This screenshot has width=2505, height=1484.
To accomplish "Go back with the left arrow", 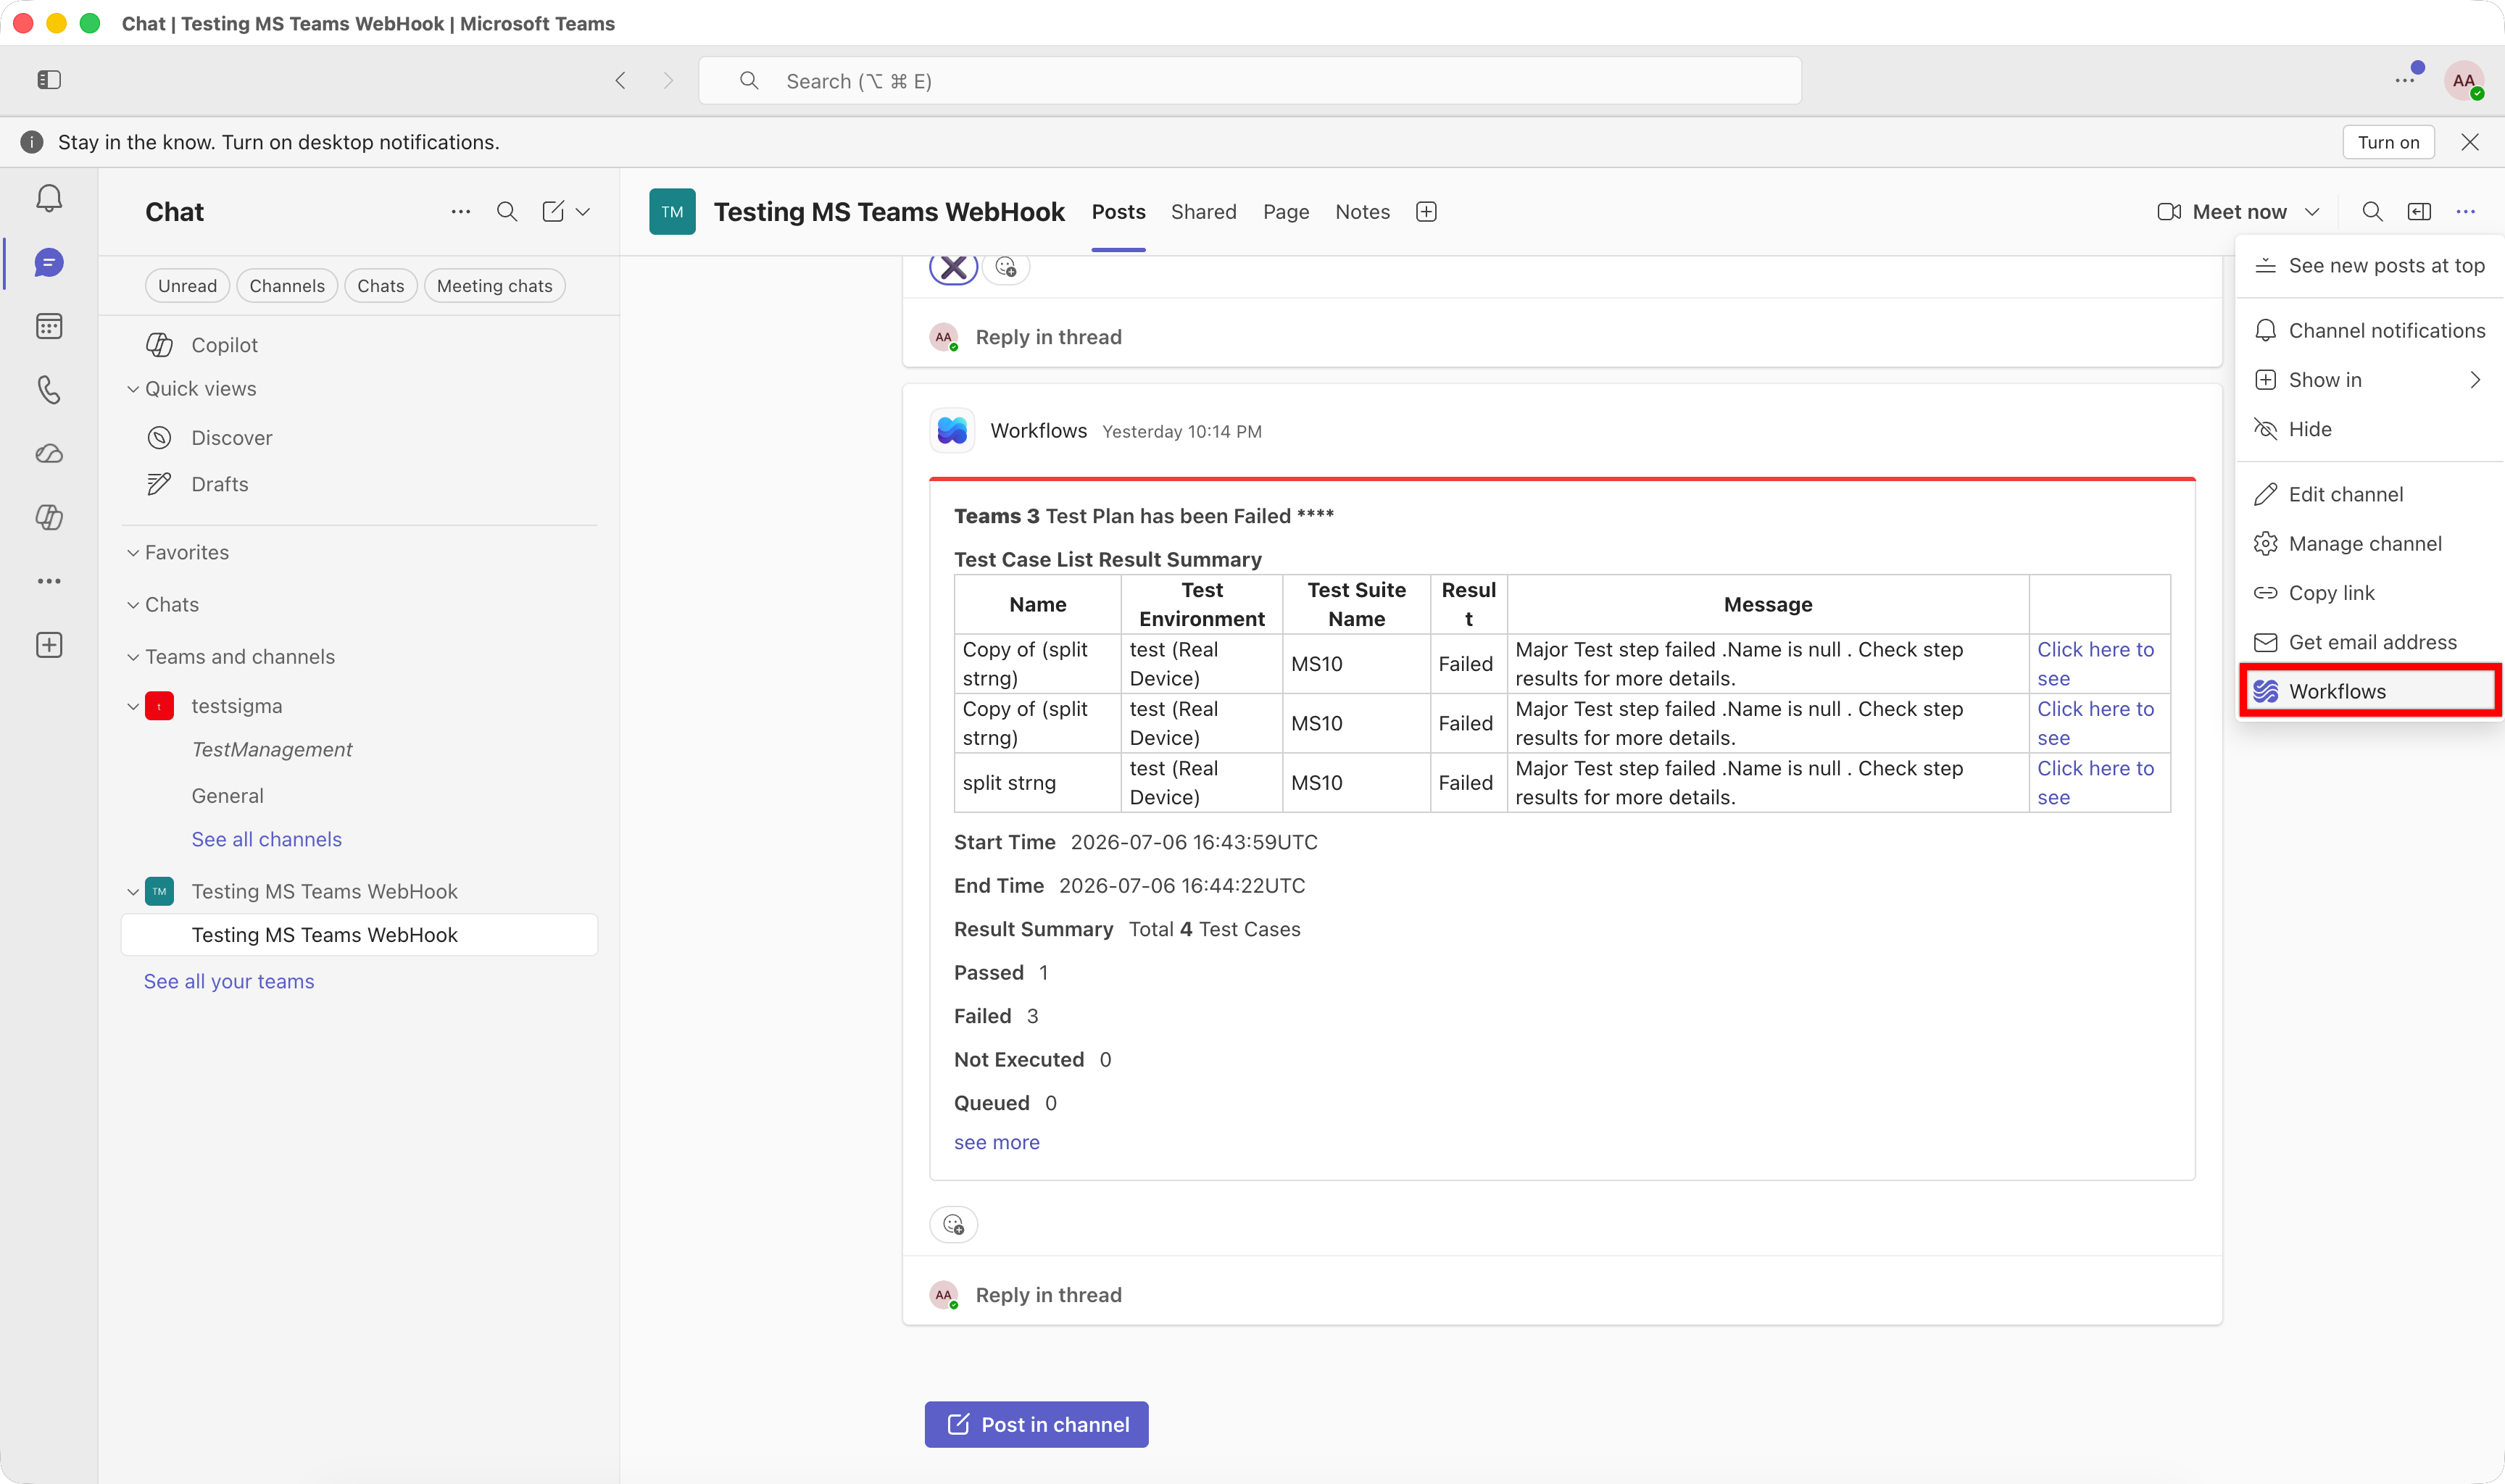I will point(621,80).
